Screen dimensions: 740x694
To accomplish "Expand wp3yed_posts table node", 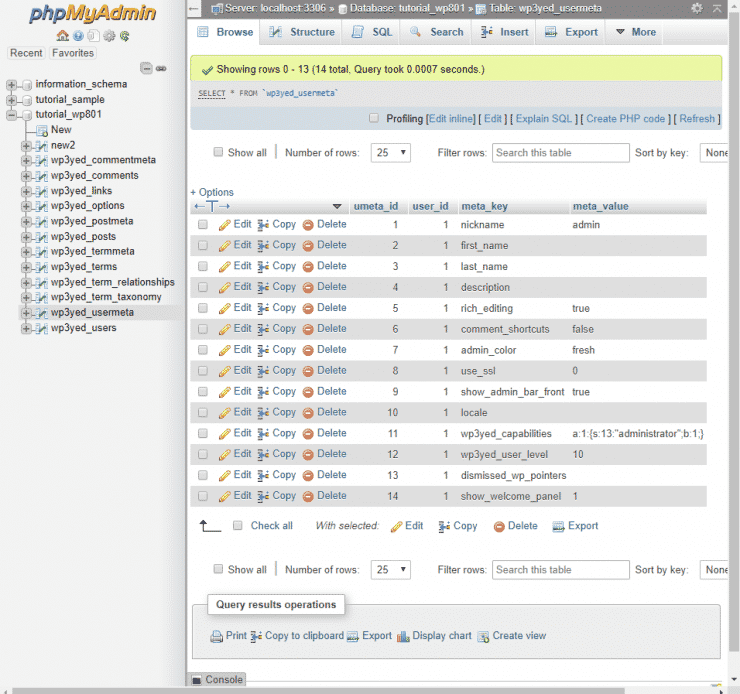I will [x=26, y=237].
